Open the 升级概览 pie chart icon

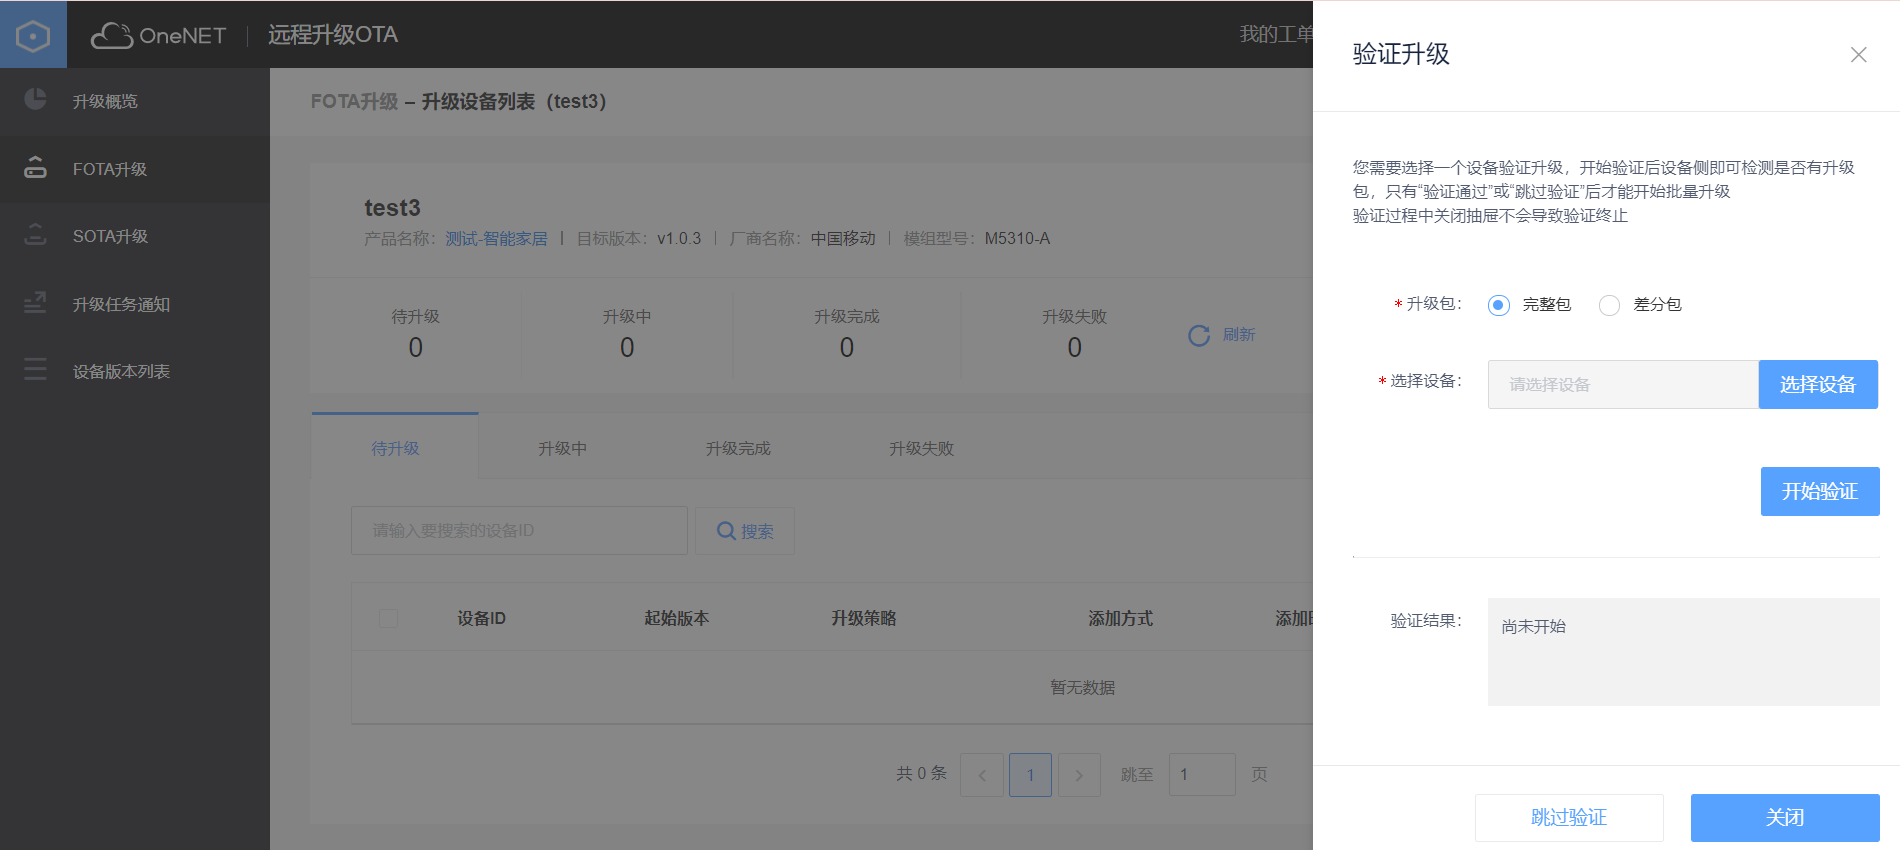point(35,100)
